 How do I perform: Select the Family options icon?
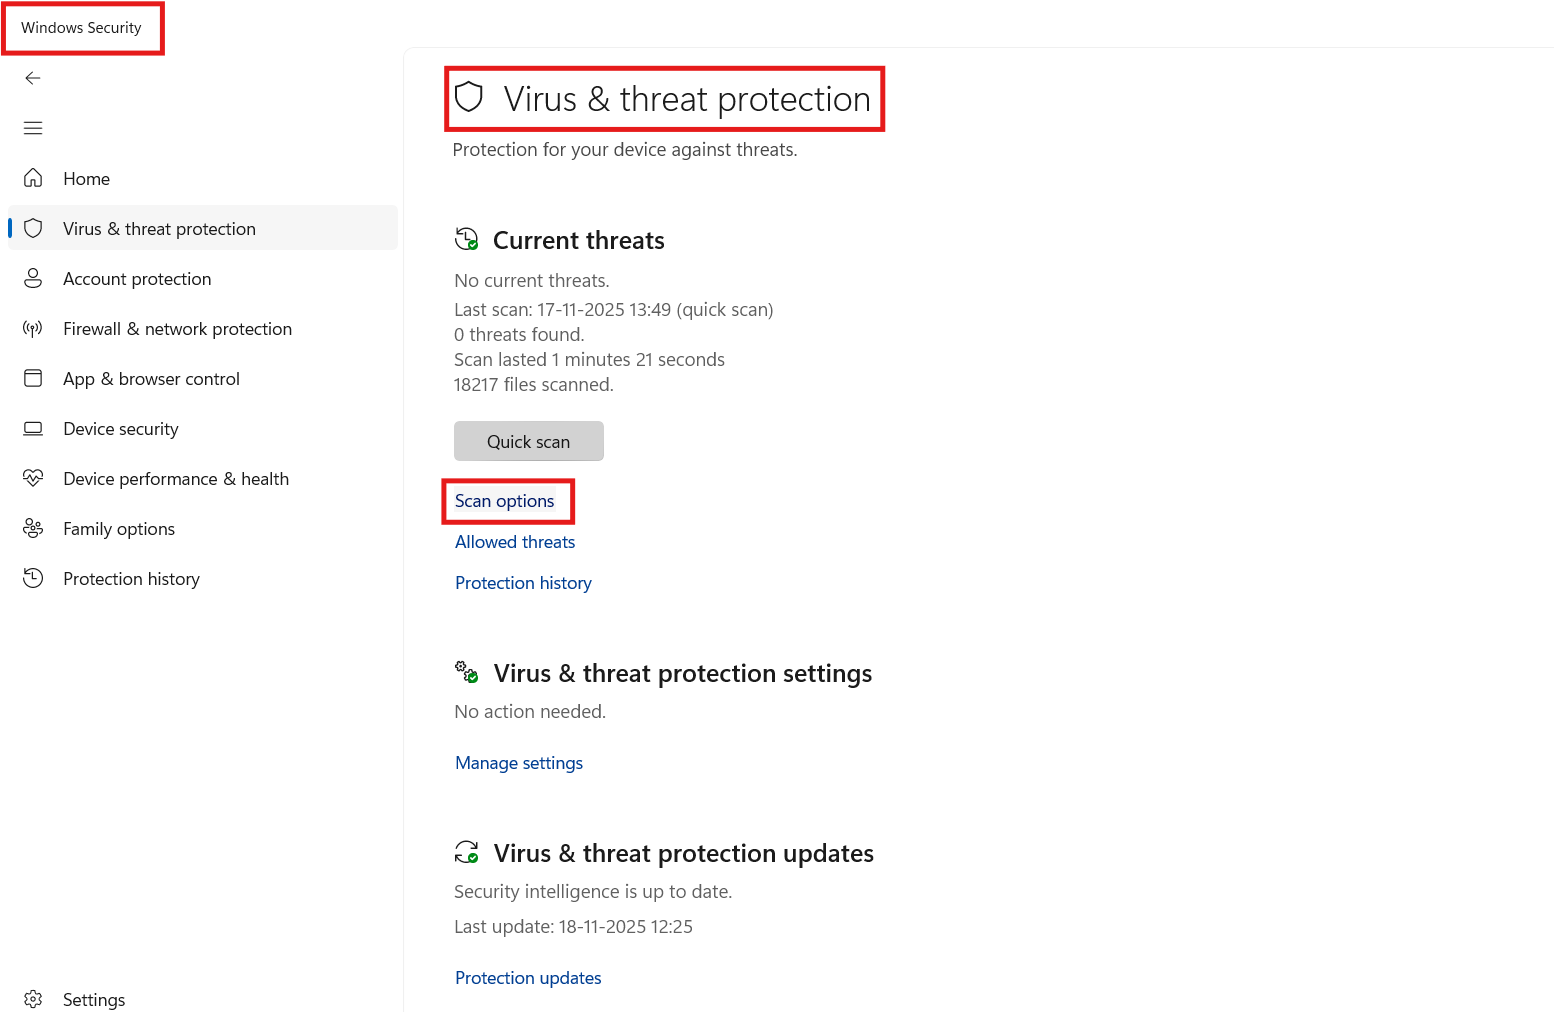coord(33,528)
